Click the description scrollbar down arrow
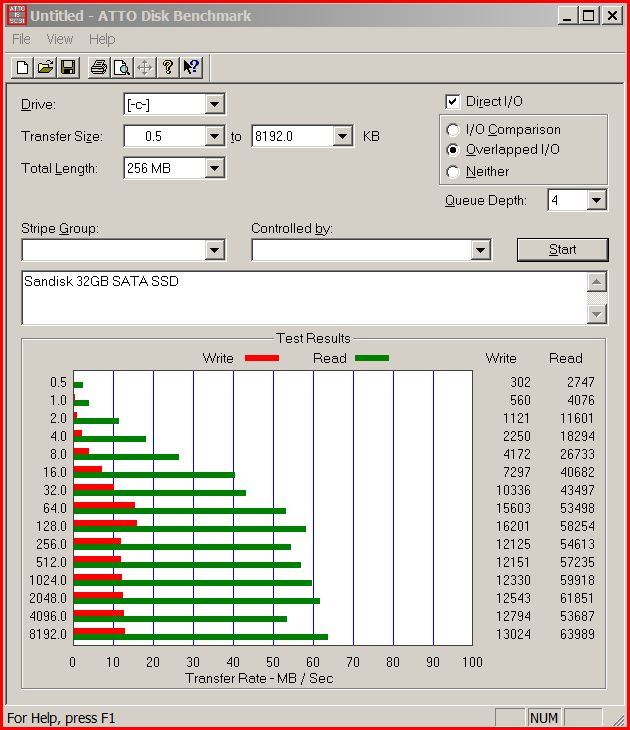630x730 pixels. pos(596,314)
